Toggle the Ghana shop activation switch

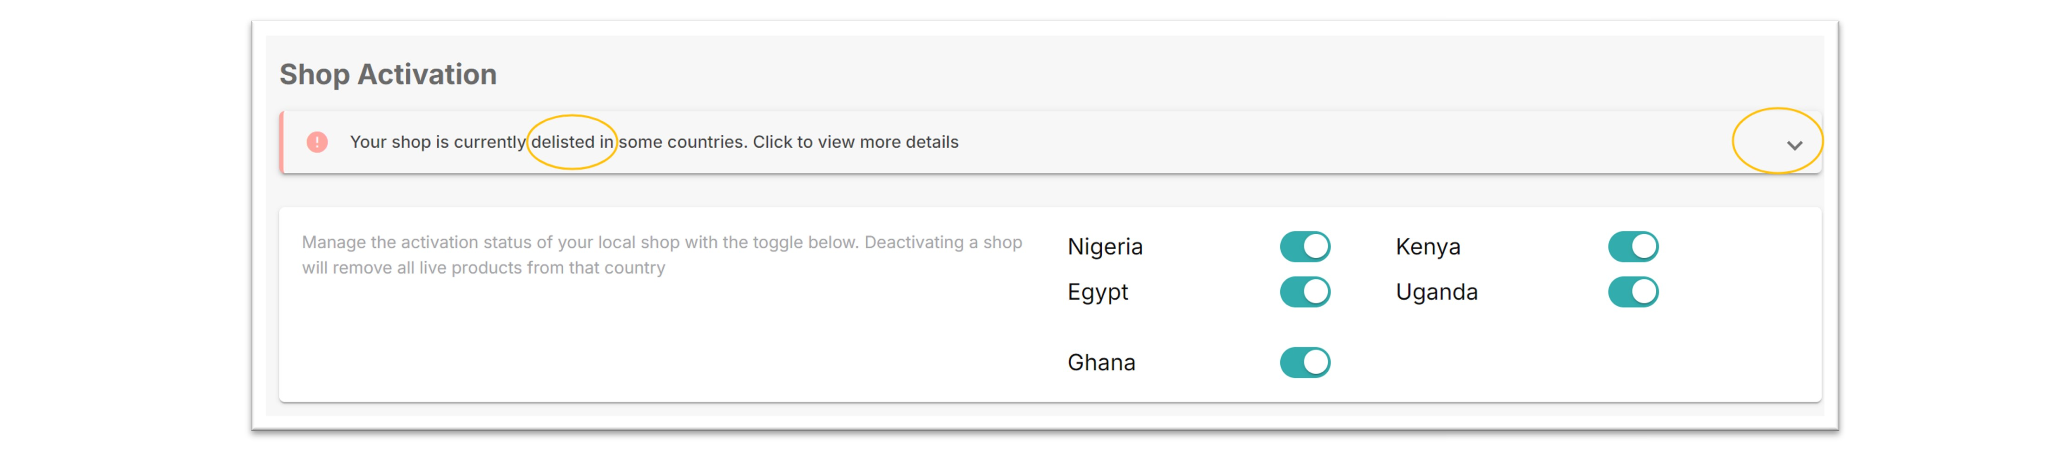tap(1305, 362)
